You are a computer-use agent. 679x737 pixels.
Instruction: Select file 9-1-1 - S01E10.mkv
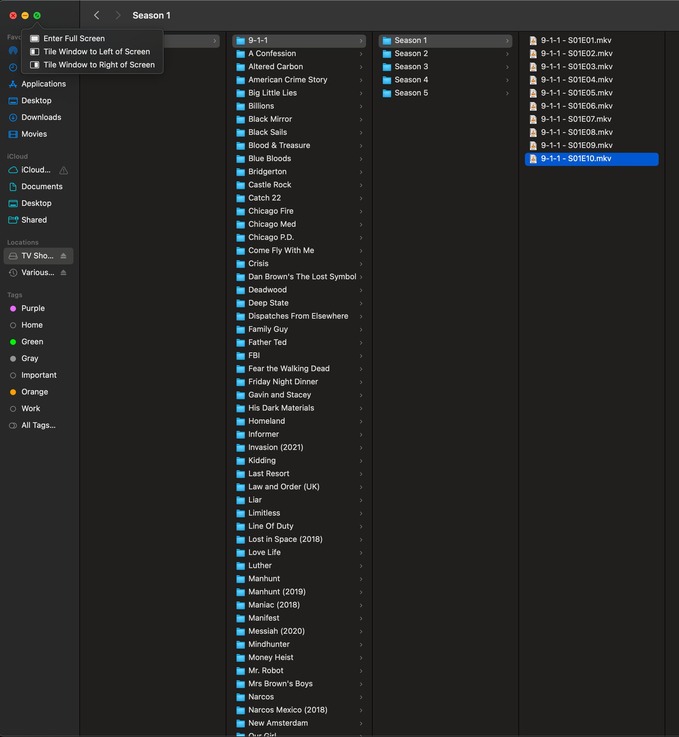(592, 159)
